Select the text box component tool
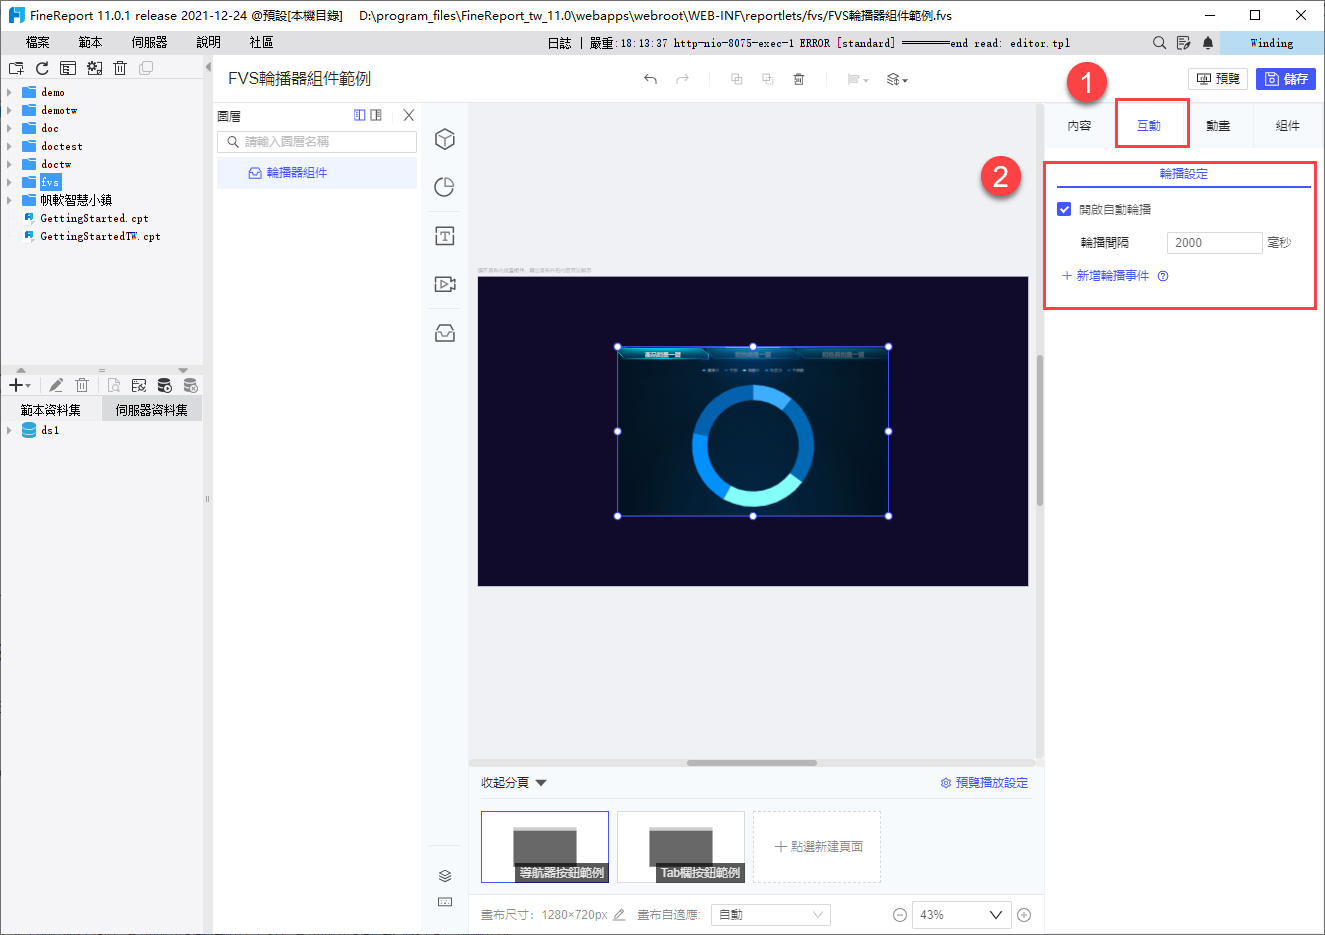This screenshot has height=935, width=1325. click(445, 236)
